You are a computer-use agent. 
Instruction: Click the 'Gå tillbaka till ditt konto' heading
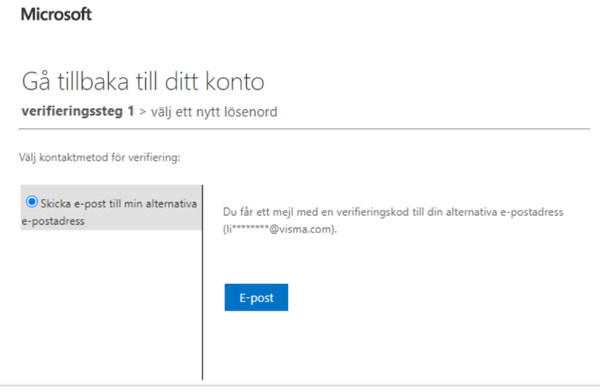(x=143, y=82)
